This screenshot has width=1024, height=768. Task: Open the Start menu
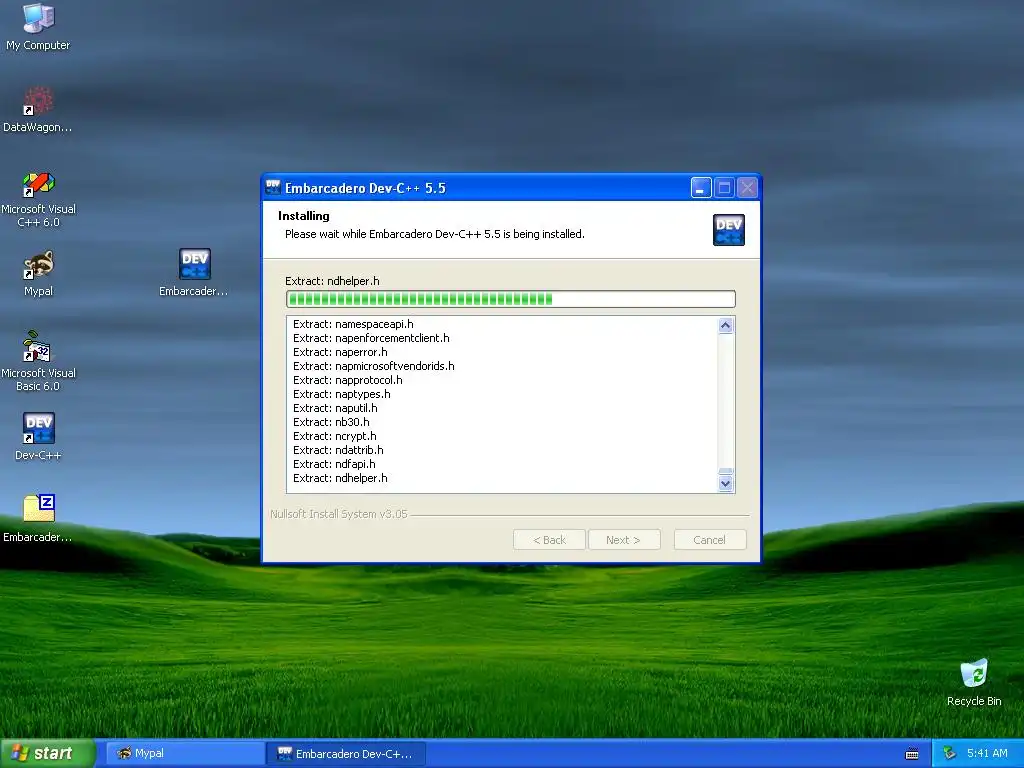[x=47, y=753]
